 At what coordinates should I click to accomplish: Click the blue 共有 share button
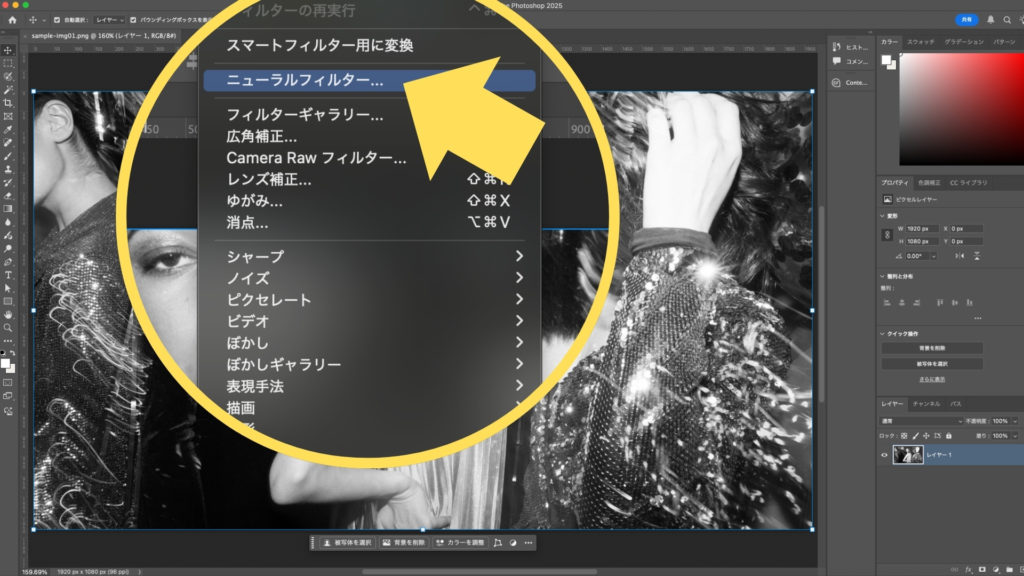coord(966,19)
